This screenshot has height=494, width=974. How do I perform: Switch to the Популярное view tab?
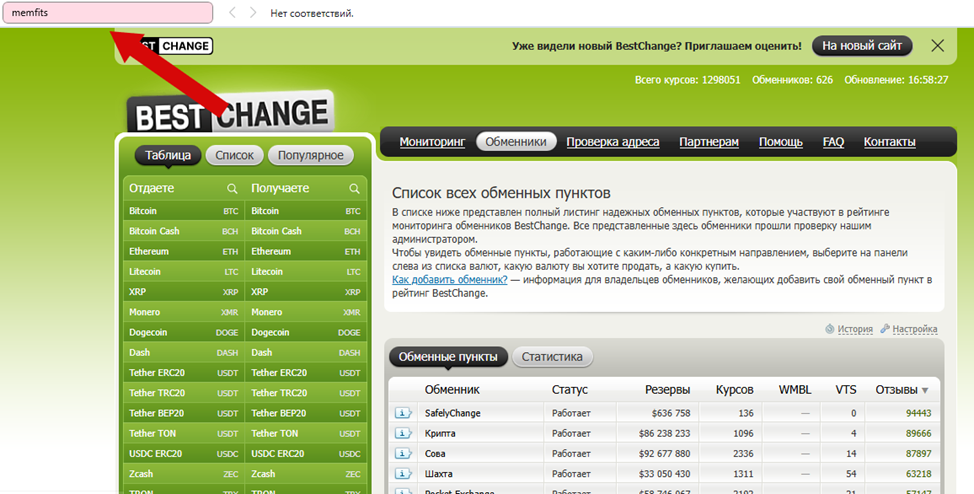(311, 155)
